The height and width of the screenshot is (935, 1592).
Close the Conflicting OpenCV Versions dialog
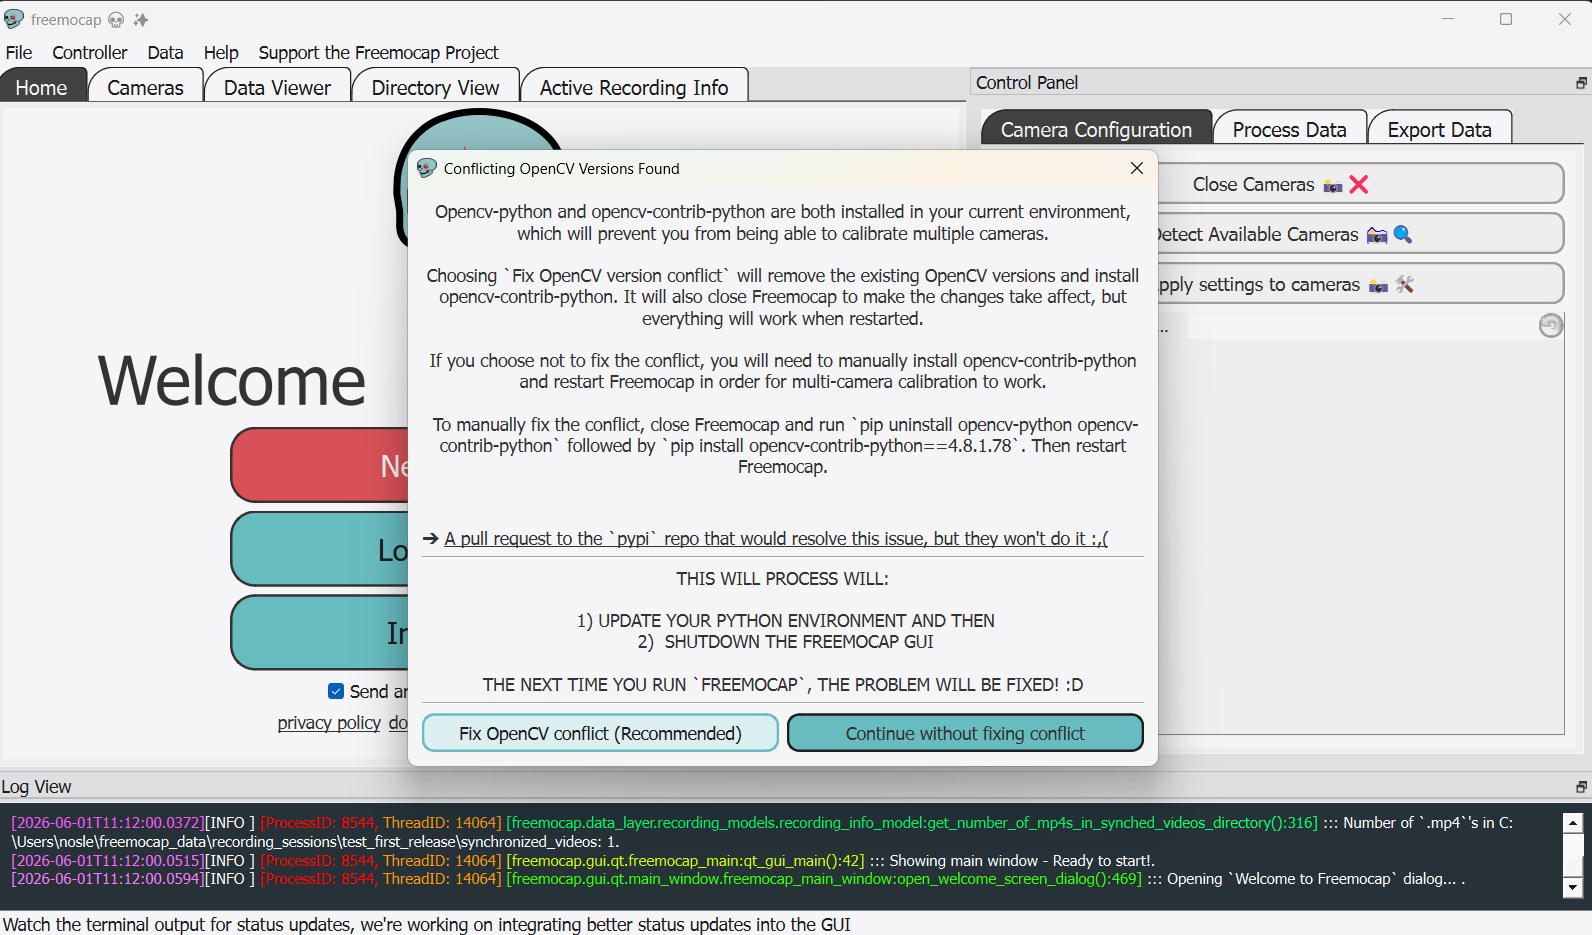point(1136,168)
